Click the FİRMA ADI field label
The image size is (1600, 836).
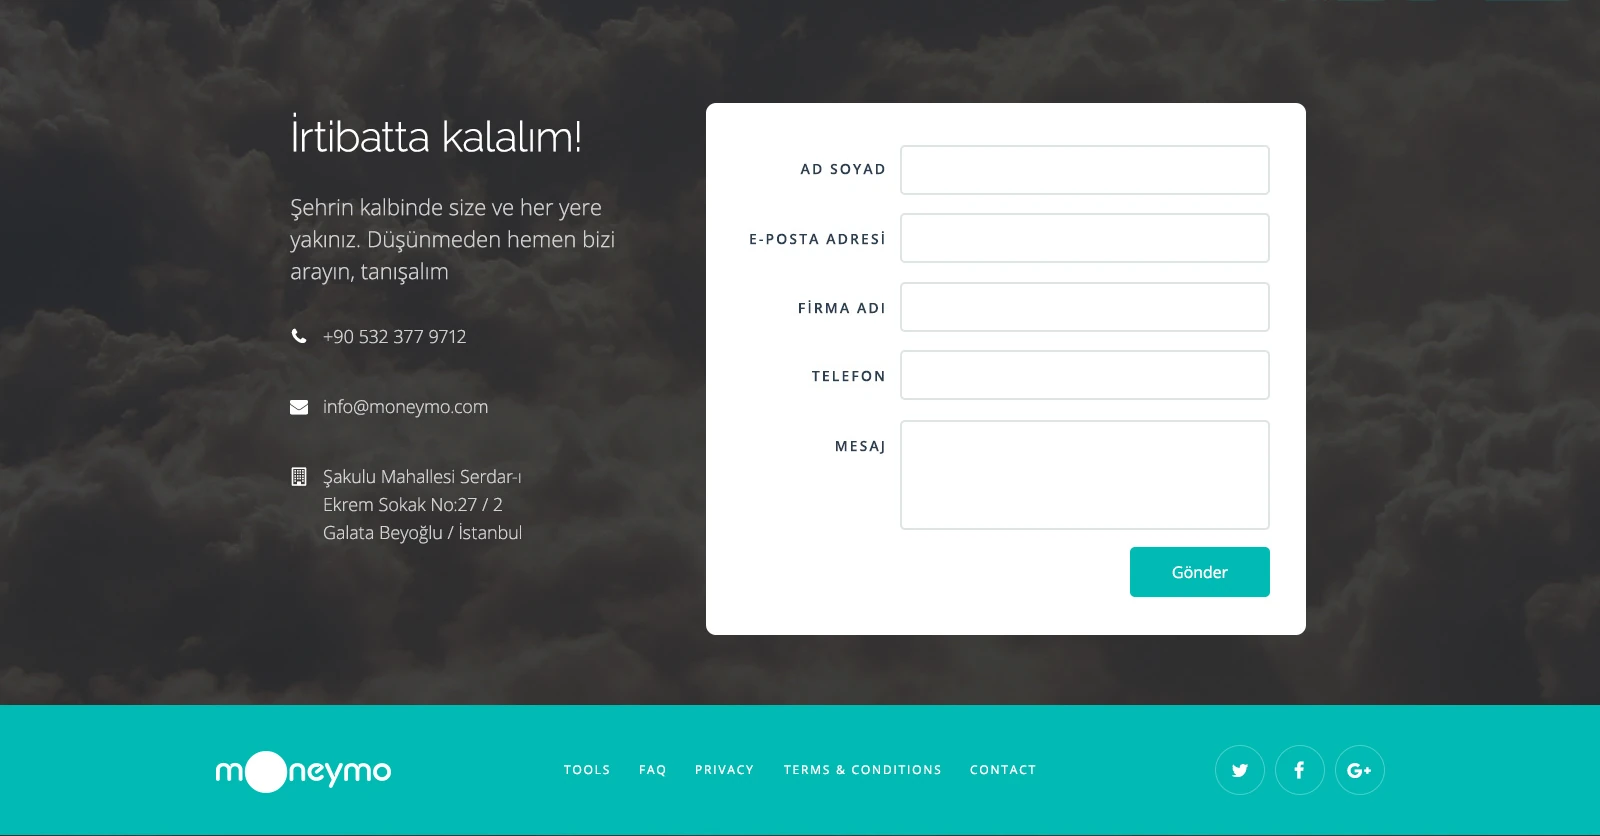(x=842, y=308)
